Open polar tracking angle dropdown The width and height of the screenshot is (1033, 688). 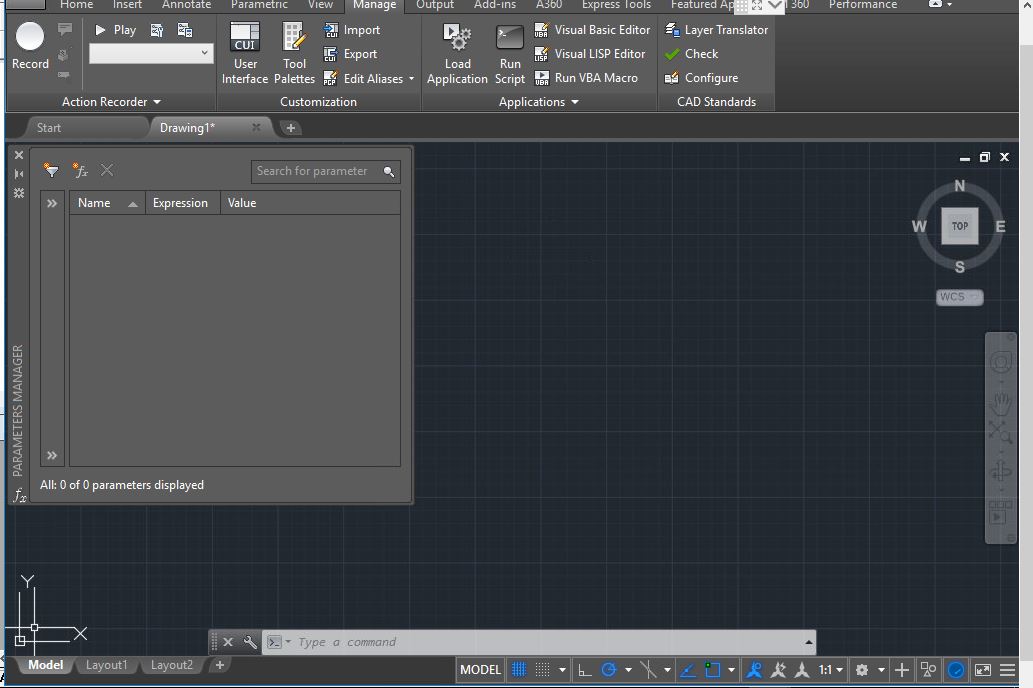tap(628, 670)
